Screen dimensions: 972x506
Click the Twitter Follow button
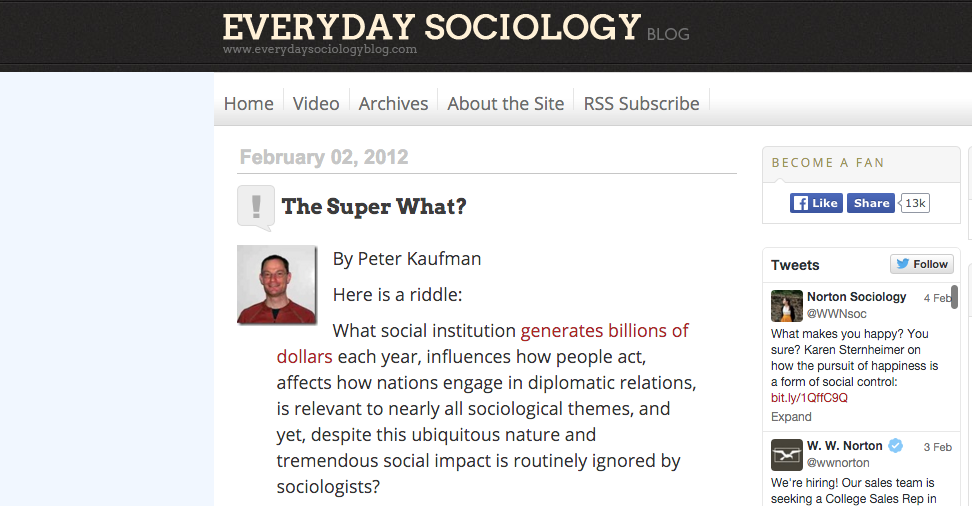coord(921,264)
